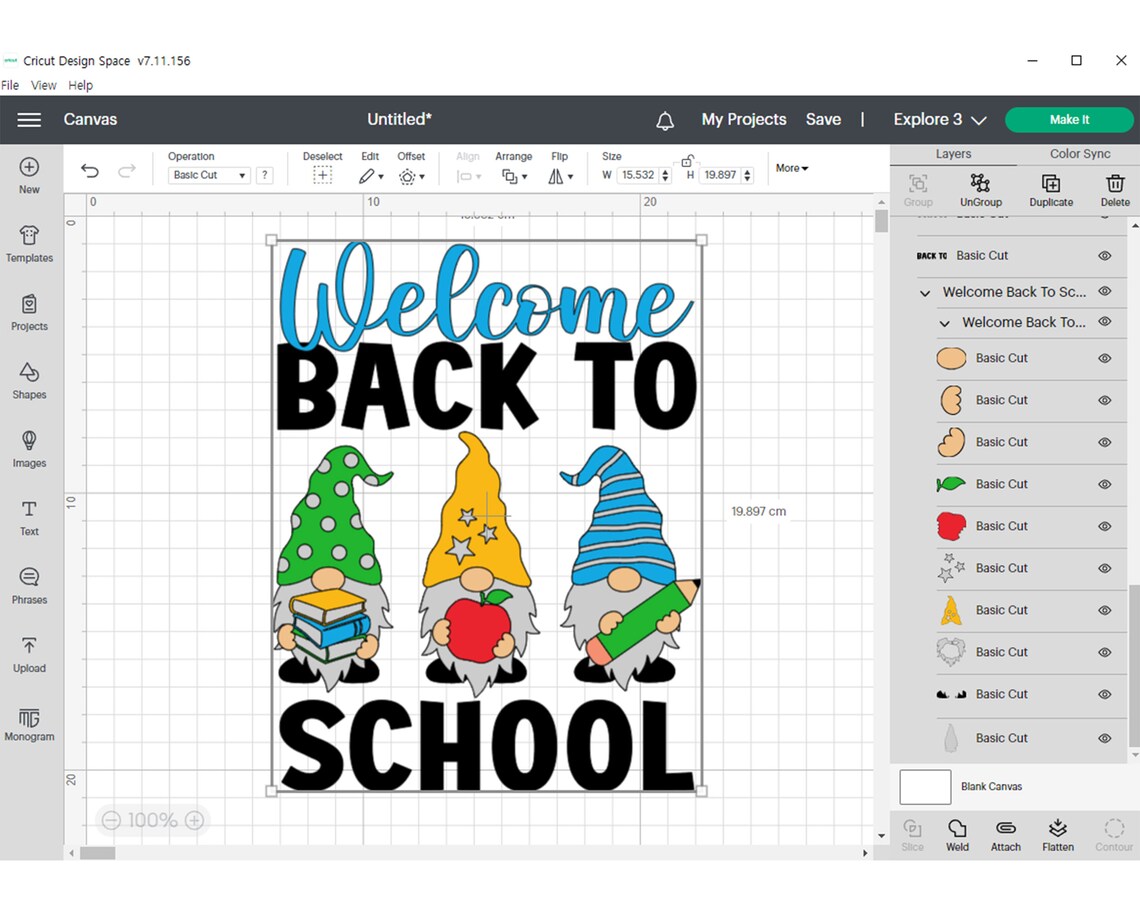Open the Upload panel
1140x912 pixels.
click(x=29, y=655)
